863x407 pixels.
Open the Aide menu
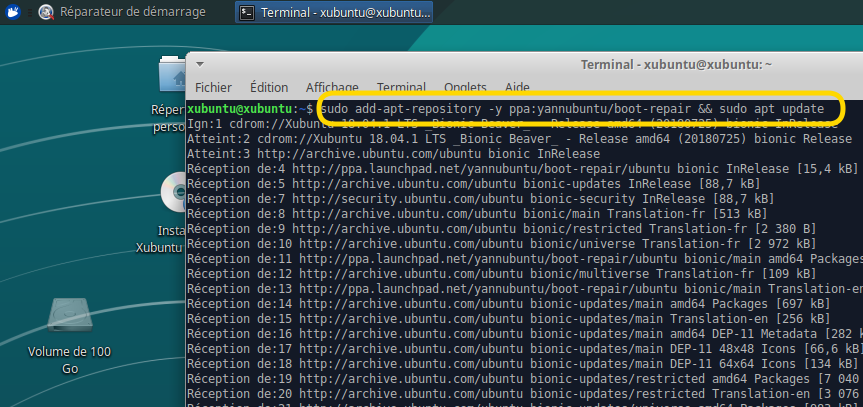pos(518,88)
